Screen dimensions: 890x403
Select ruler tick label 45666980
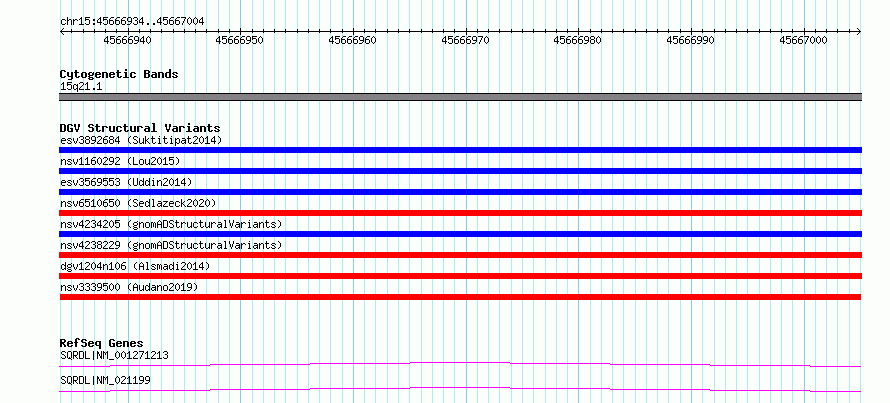(578, 41)
